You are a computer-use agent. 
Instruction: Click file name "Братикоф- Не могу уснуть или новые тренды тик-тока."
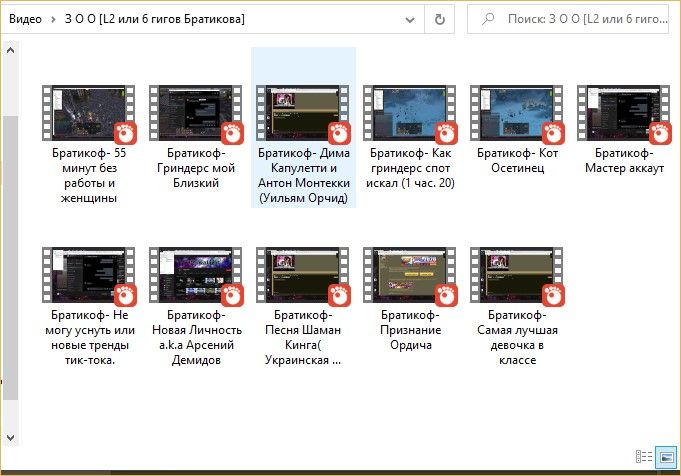(x=89, y=337)
